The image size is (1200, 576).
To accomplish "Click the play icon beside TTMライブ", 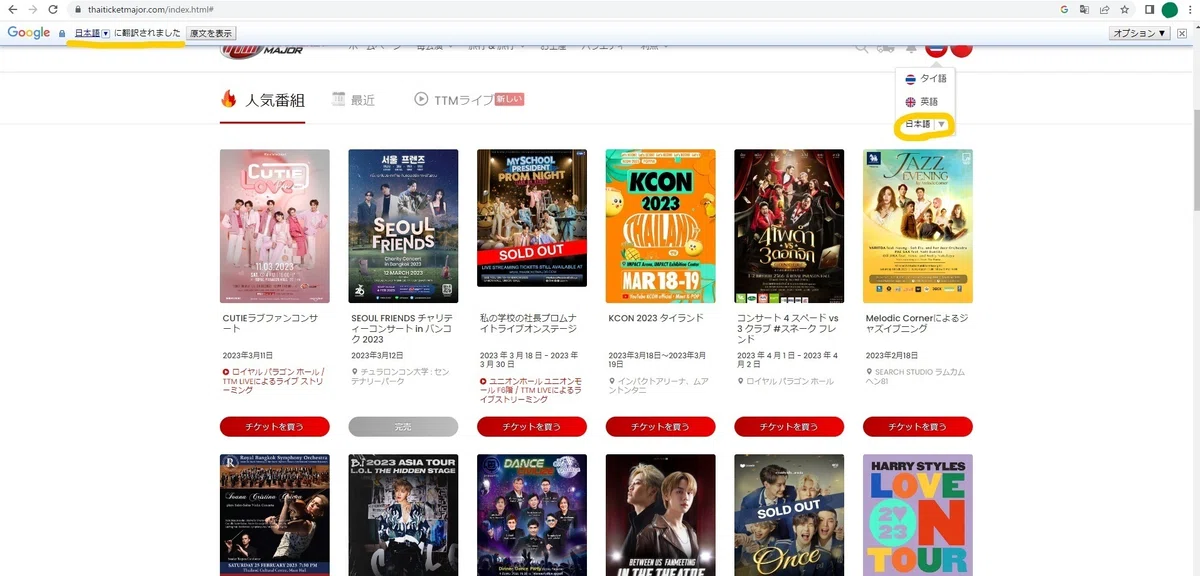I will pyautogui.click(x=422, y=99).
